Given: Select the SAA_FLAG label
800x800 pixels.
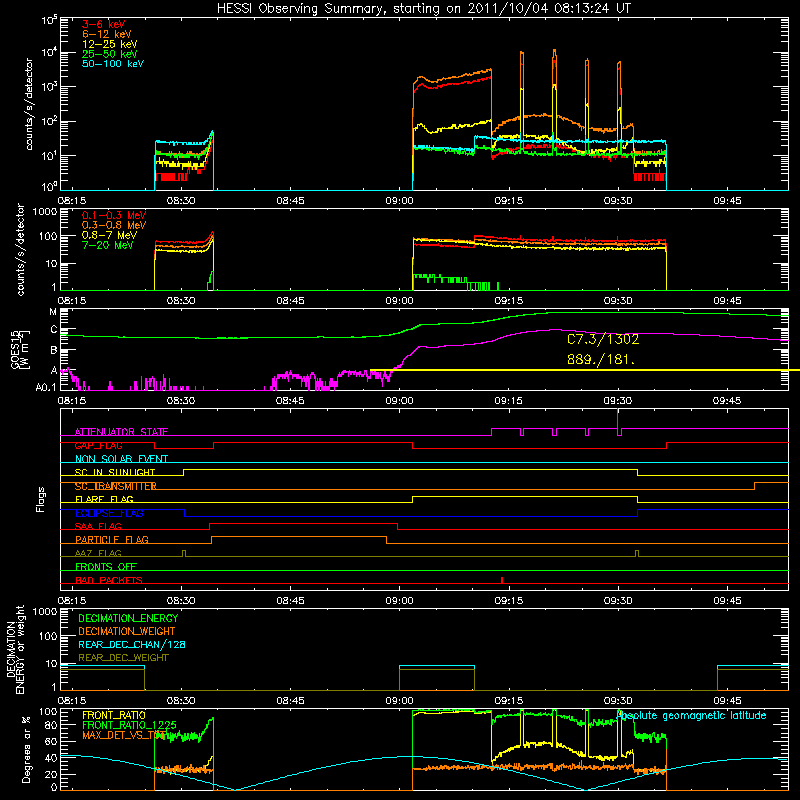Looking at the screenshot, I should tap(98, 527).
